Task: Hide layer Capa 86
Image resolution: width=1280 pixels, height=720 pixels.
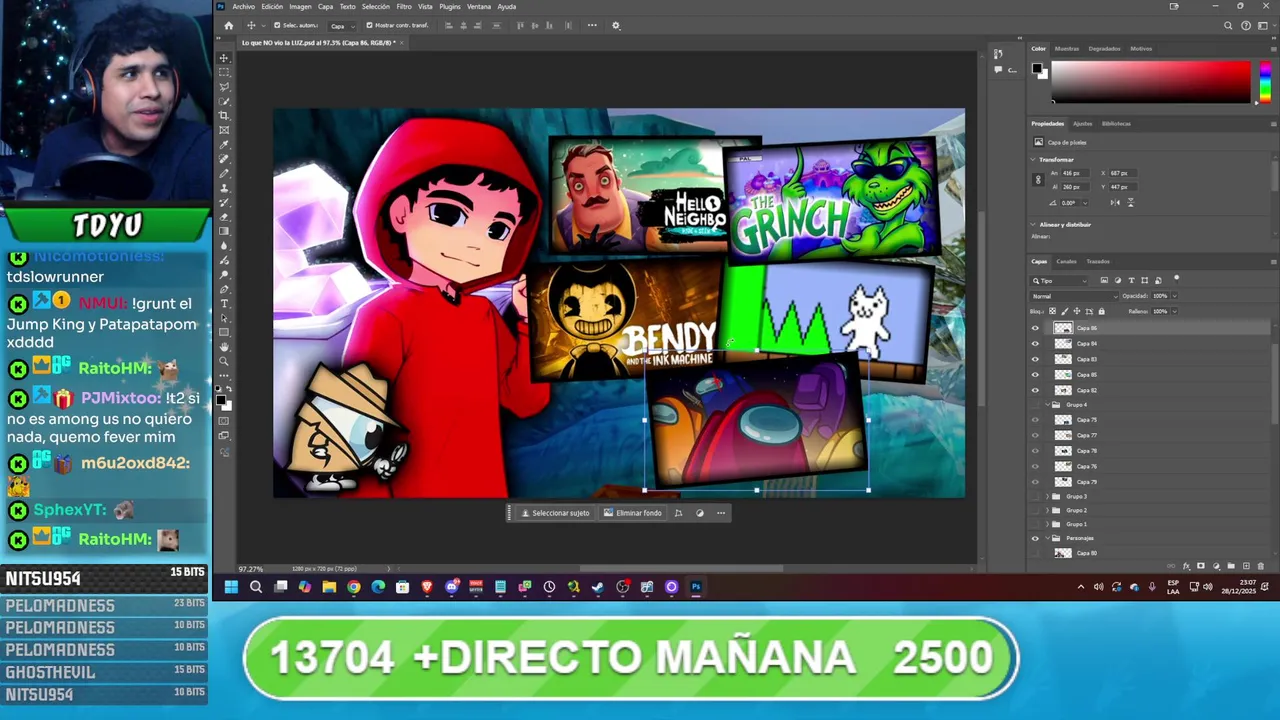Action: (1035, 328)
